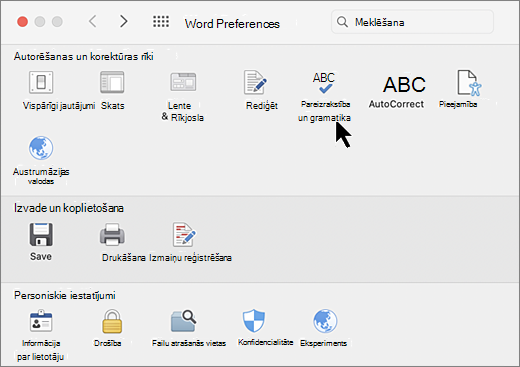Screen dimensions: 520x367
Task: Open Austrumāzijas valodas language preferences
Action: [41, 148]
